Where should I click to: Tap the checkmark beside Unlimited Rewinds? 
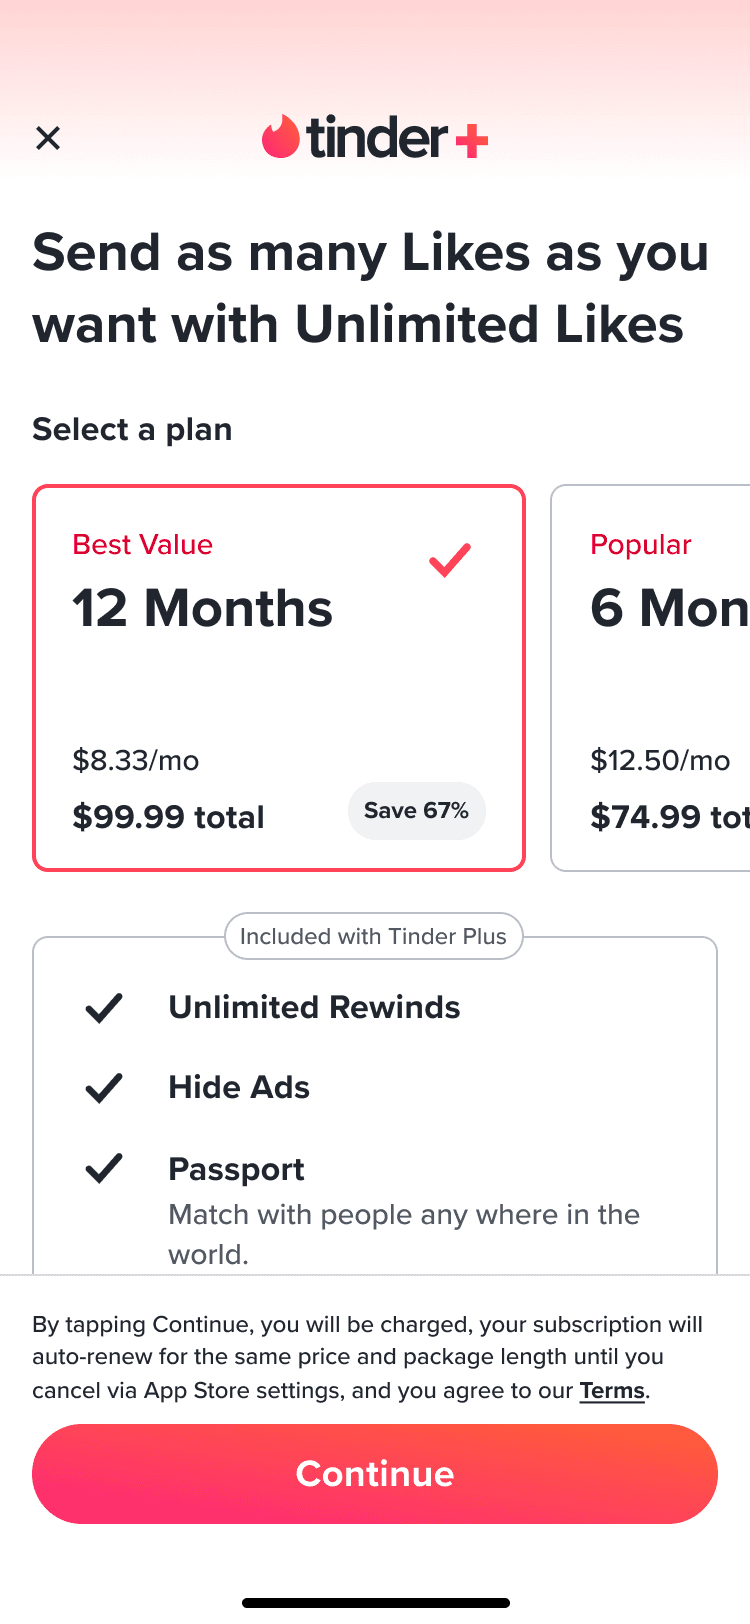point(104,1008)
